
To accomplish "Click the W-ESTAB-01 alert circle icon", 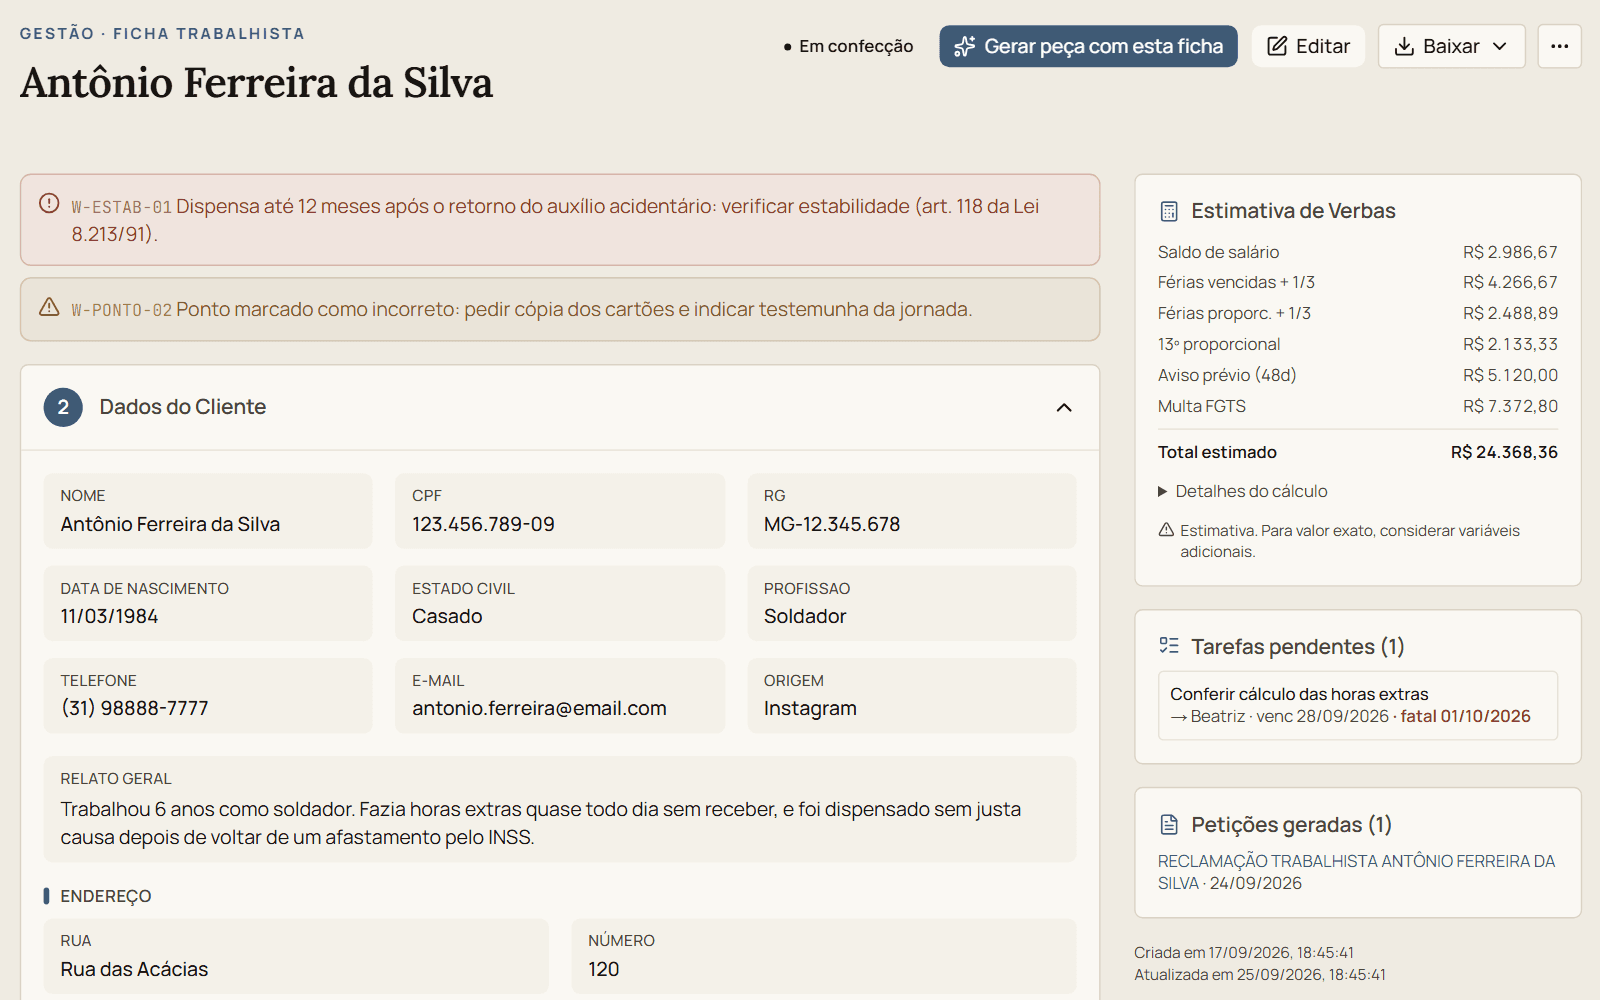I will click(x=49, y=204).
